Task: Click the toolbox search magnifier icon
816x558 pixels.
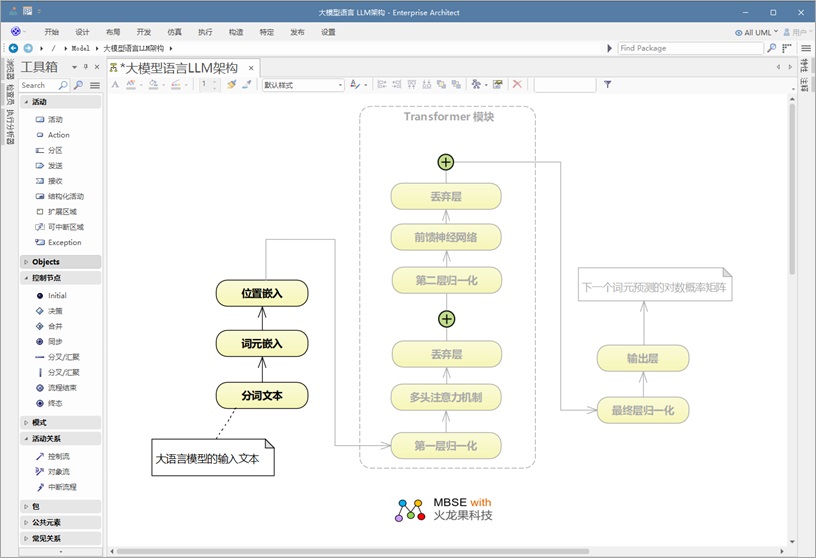Action: click(x=64, y=86)
